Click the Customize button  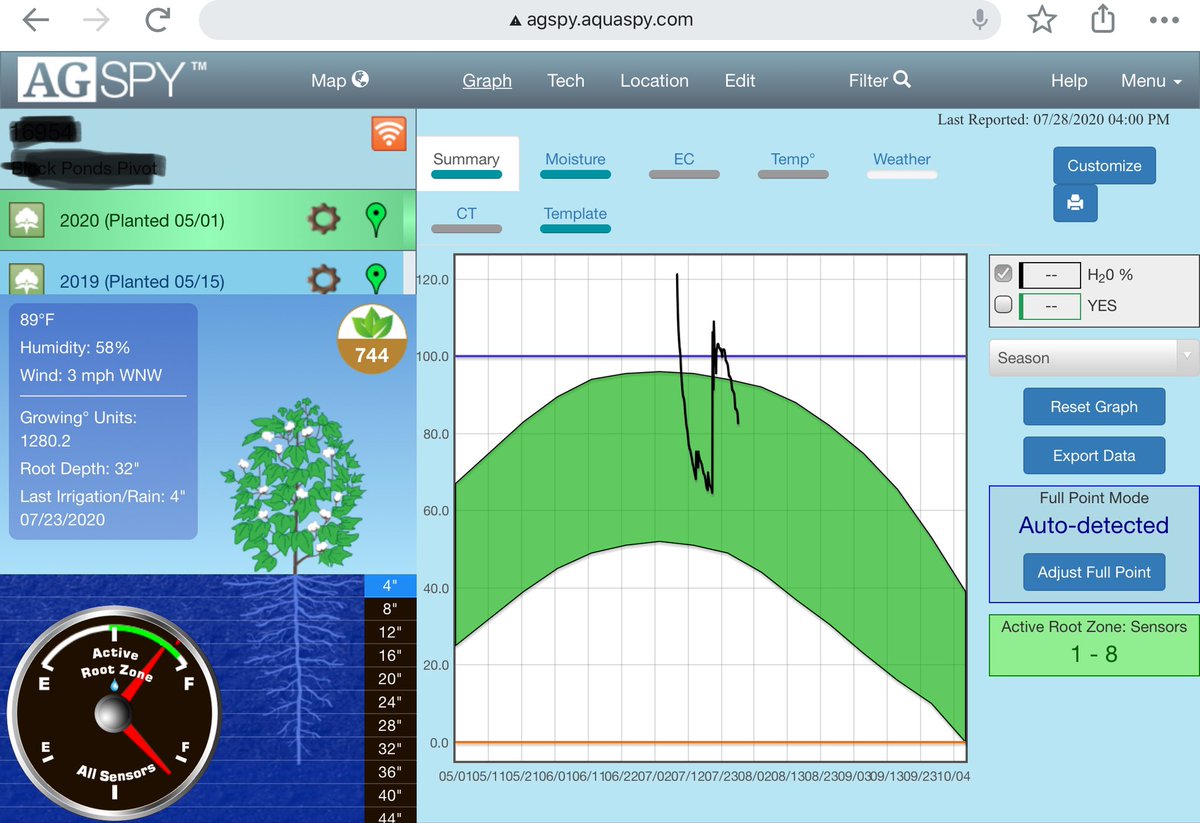pos(1104,166)
